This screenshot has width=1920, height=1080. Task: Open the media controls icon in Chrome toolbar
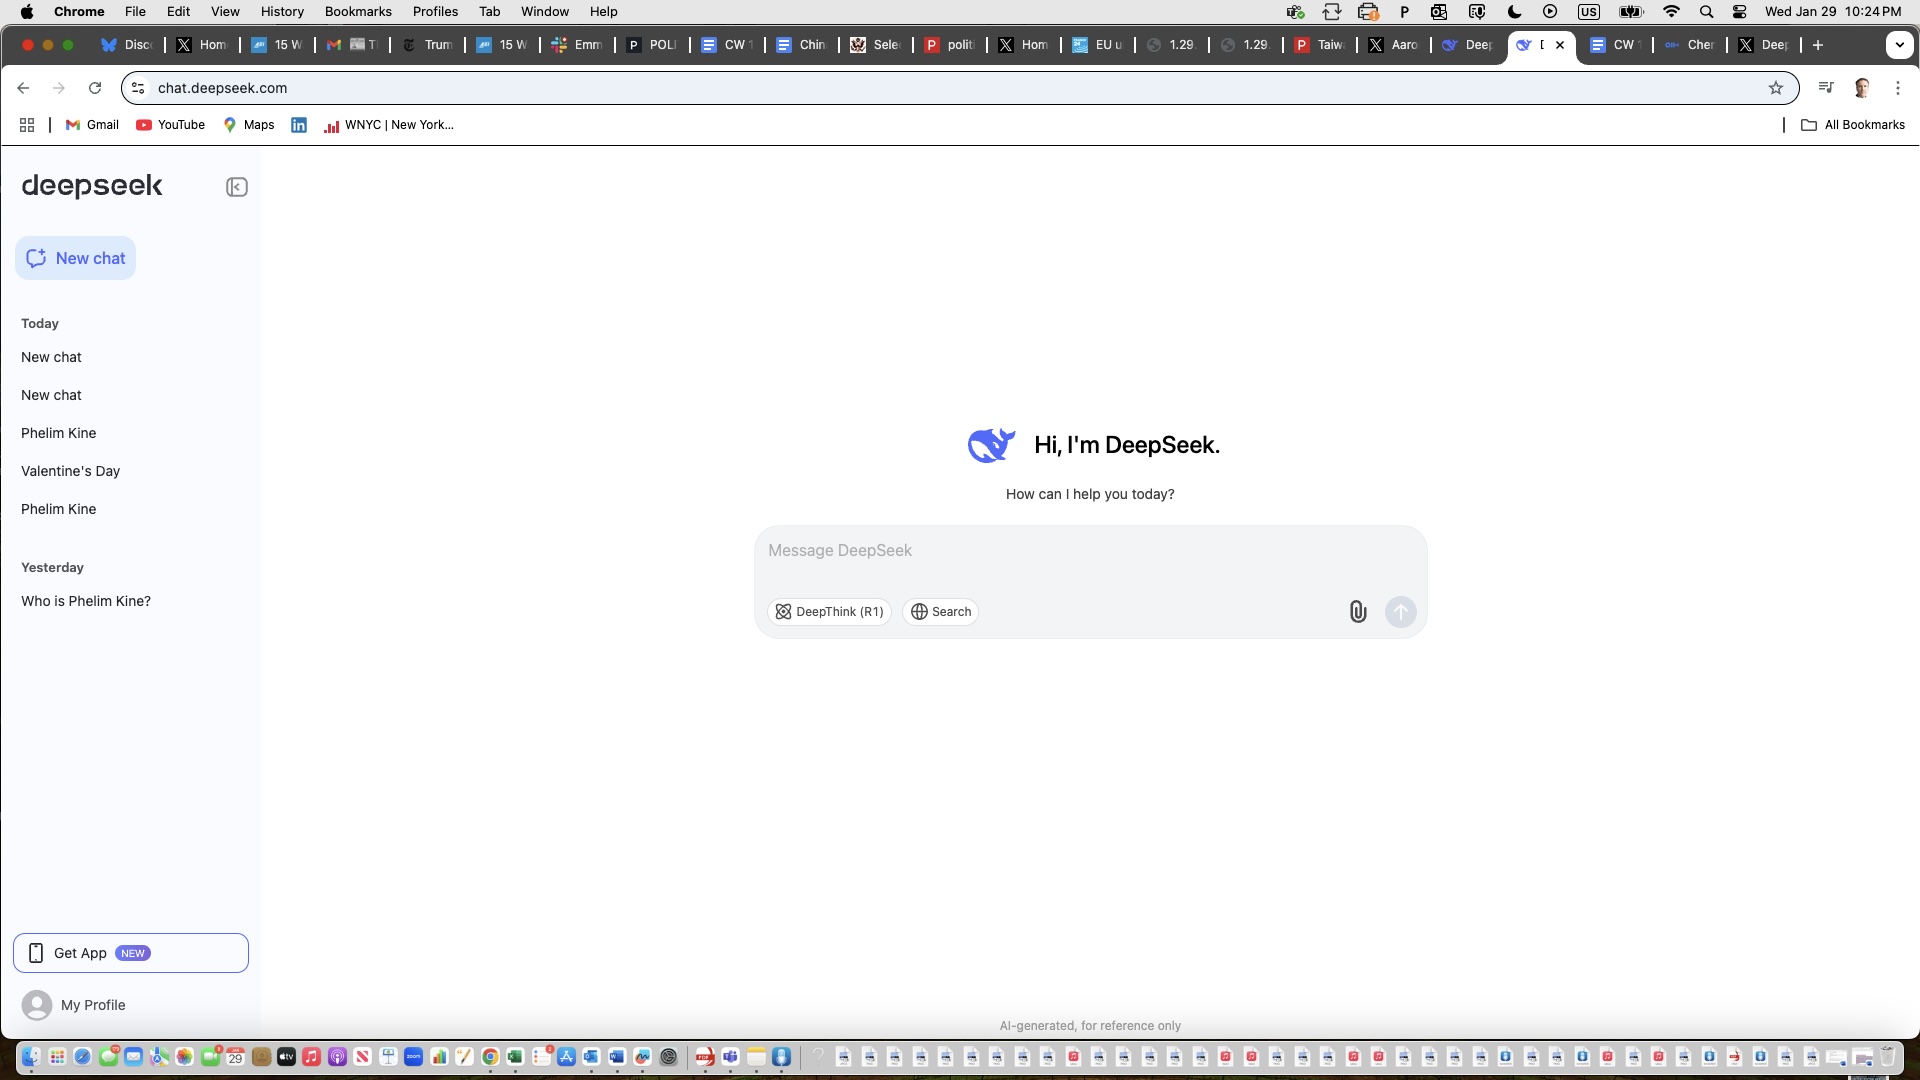(1826, 88)
